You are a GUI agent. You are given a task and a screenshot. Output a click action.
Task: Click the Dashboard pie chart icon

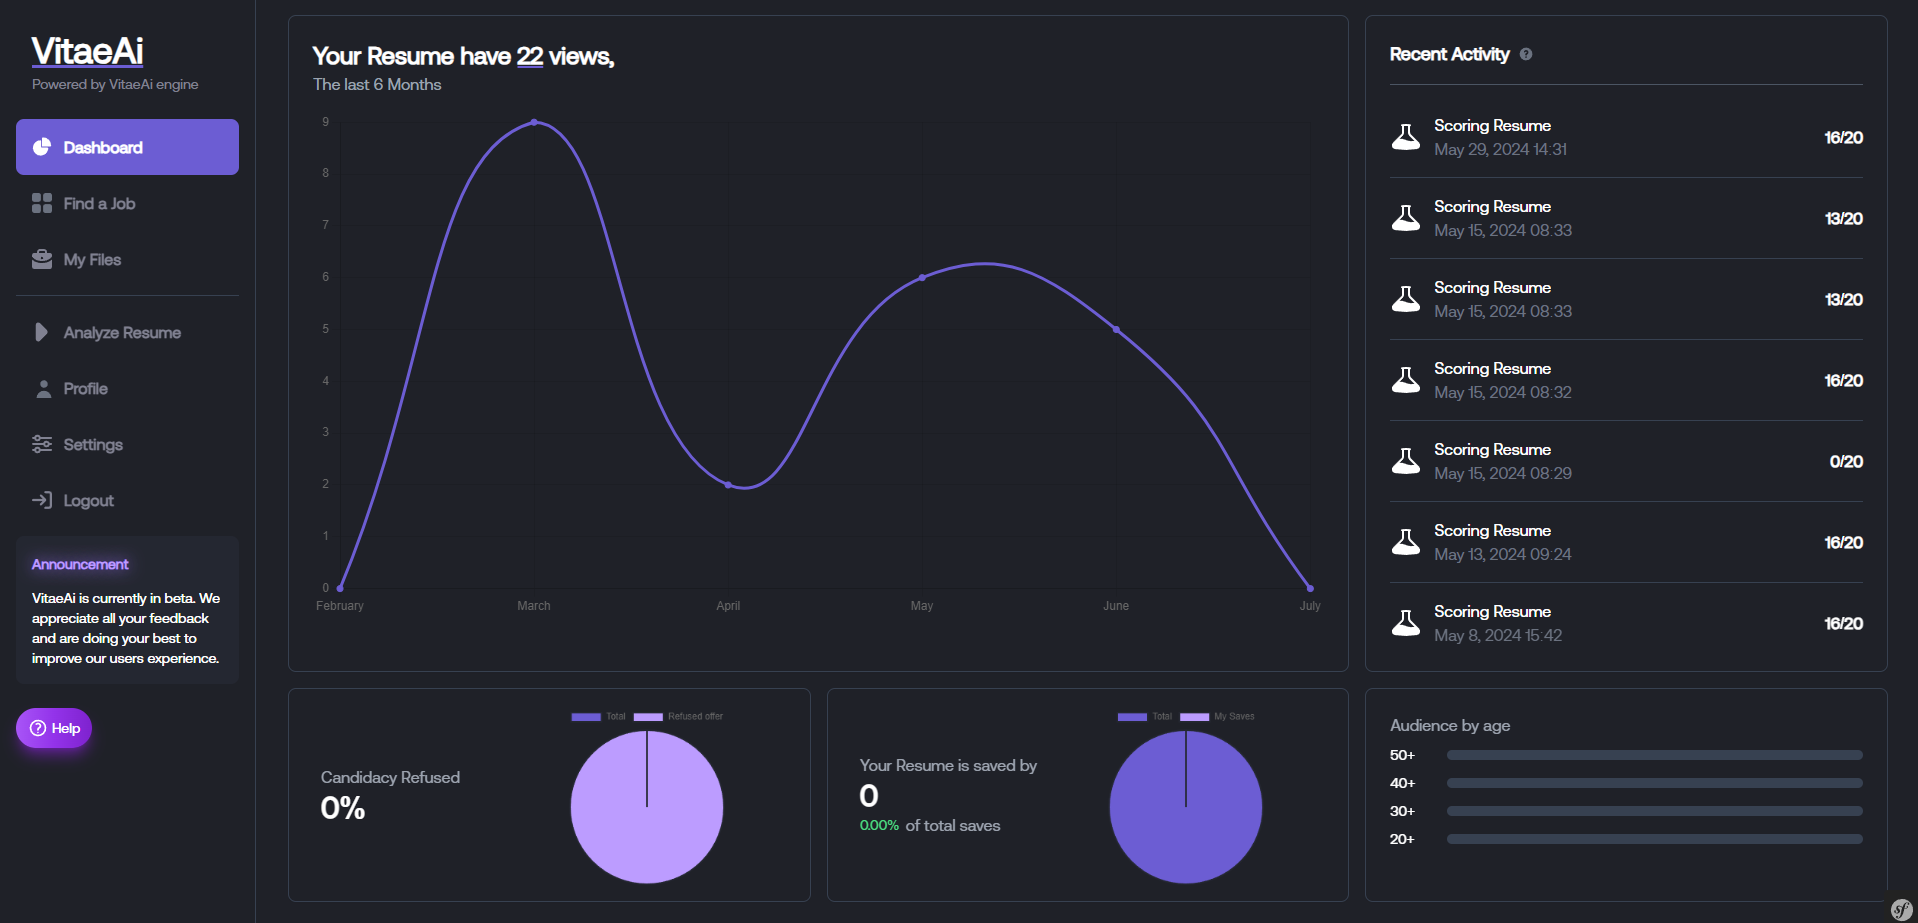point(42,147)
